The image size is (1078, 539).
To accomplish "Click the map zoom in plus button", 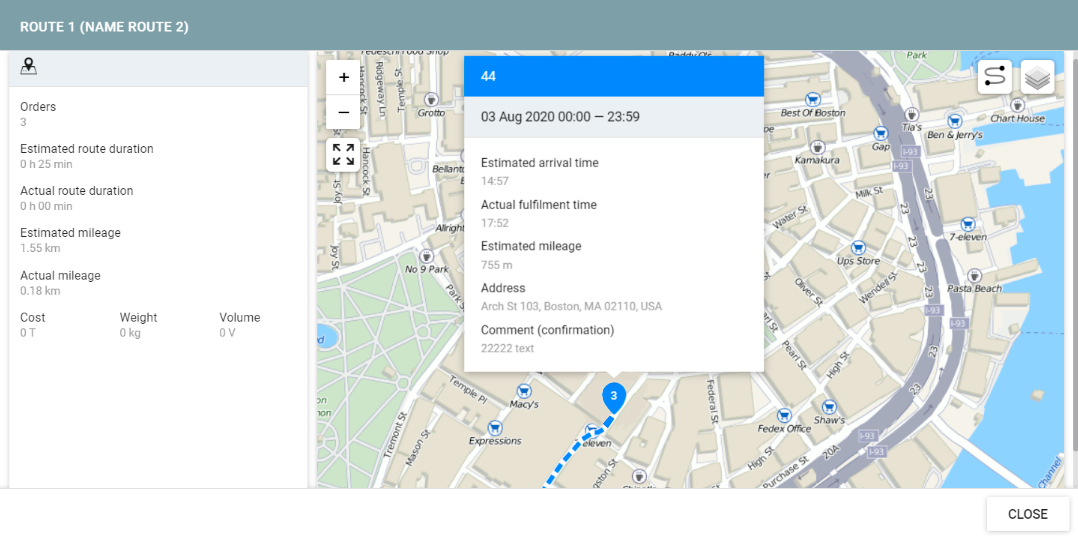I will tap(343, 77).
